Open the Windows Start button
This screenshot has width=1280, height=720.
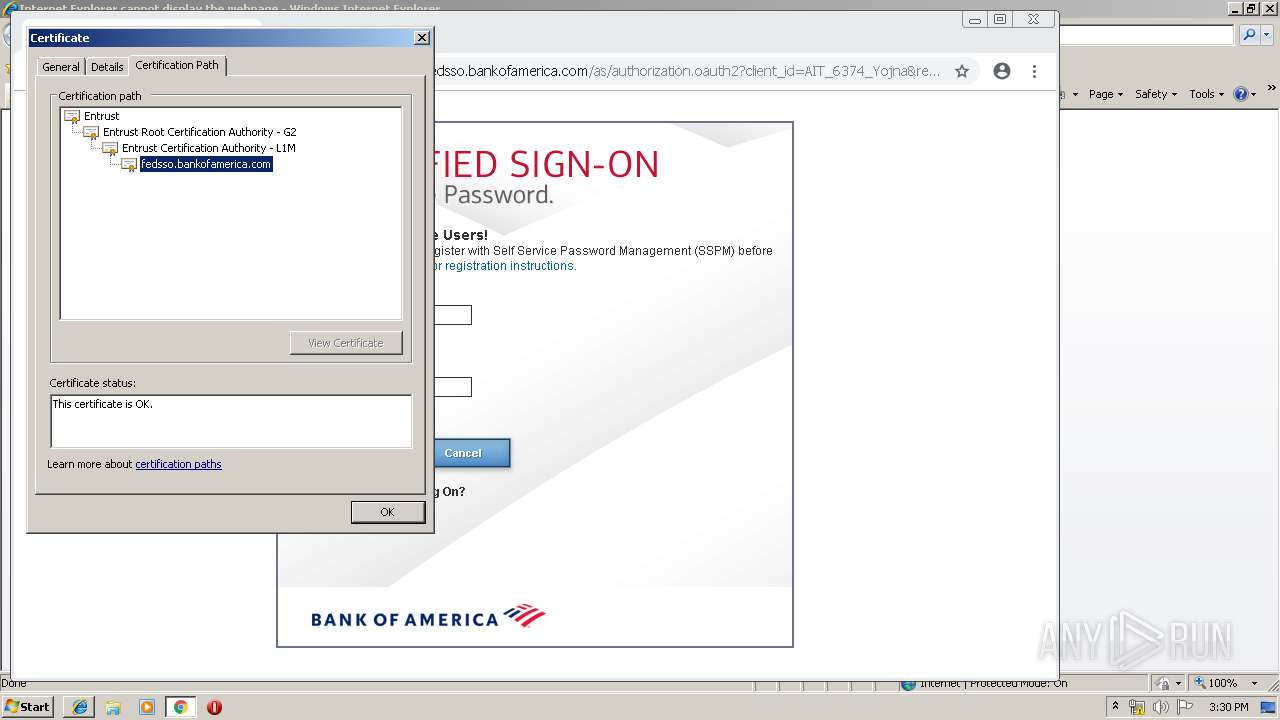28,706
